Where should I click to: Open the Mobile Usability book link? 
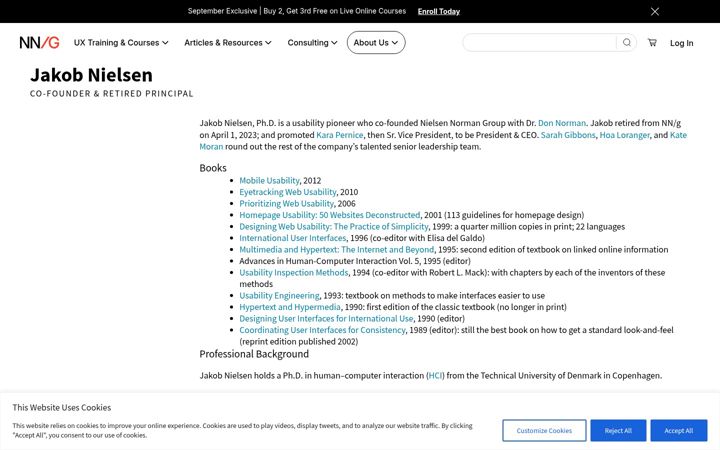[x=269, y=180]
